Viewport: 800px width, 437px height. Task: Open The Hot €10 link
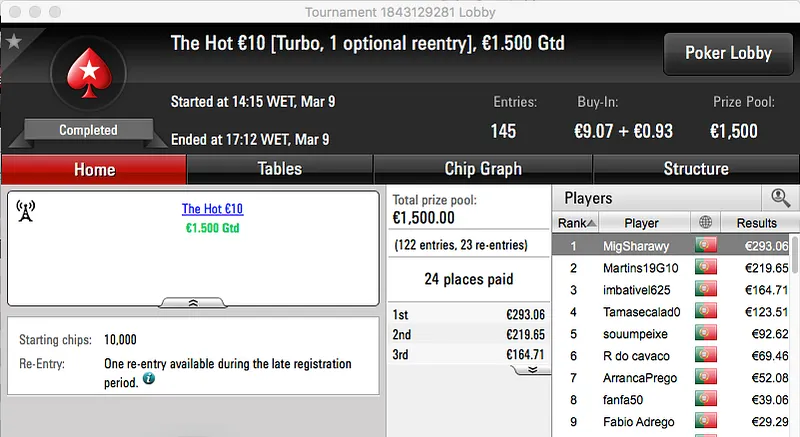coord(212,209)
